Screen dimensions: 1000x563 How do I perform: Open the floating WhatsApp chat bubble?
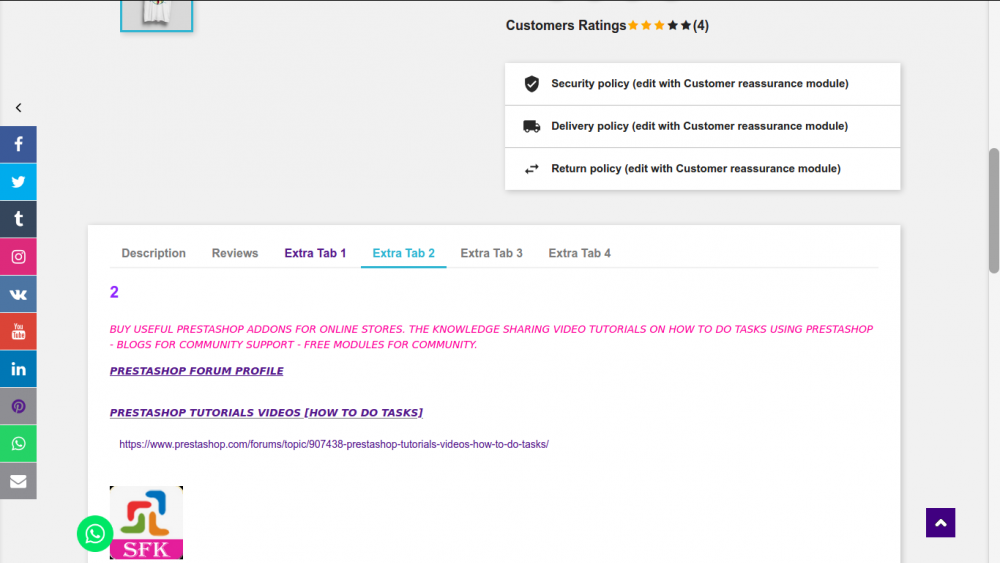pos(95,534)
